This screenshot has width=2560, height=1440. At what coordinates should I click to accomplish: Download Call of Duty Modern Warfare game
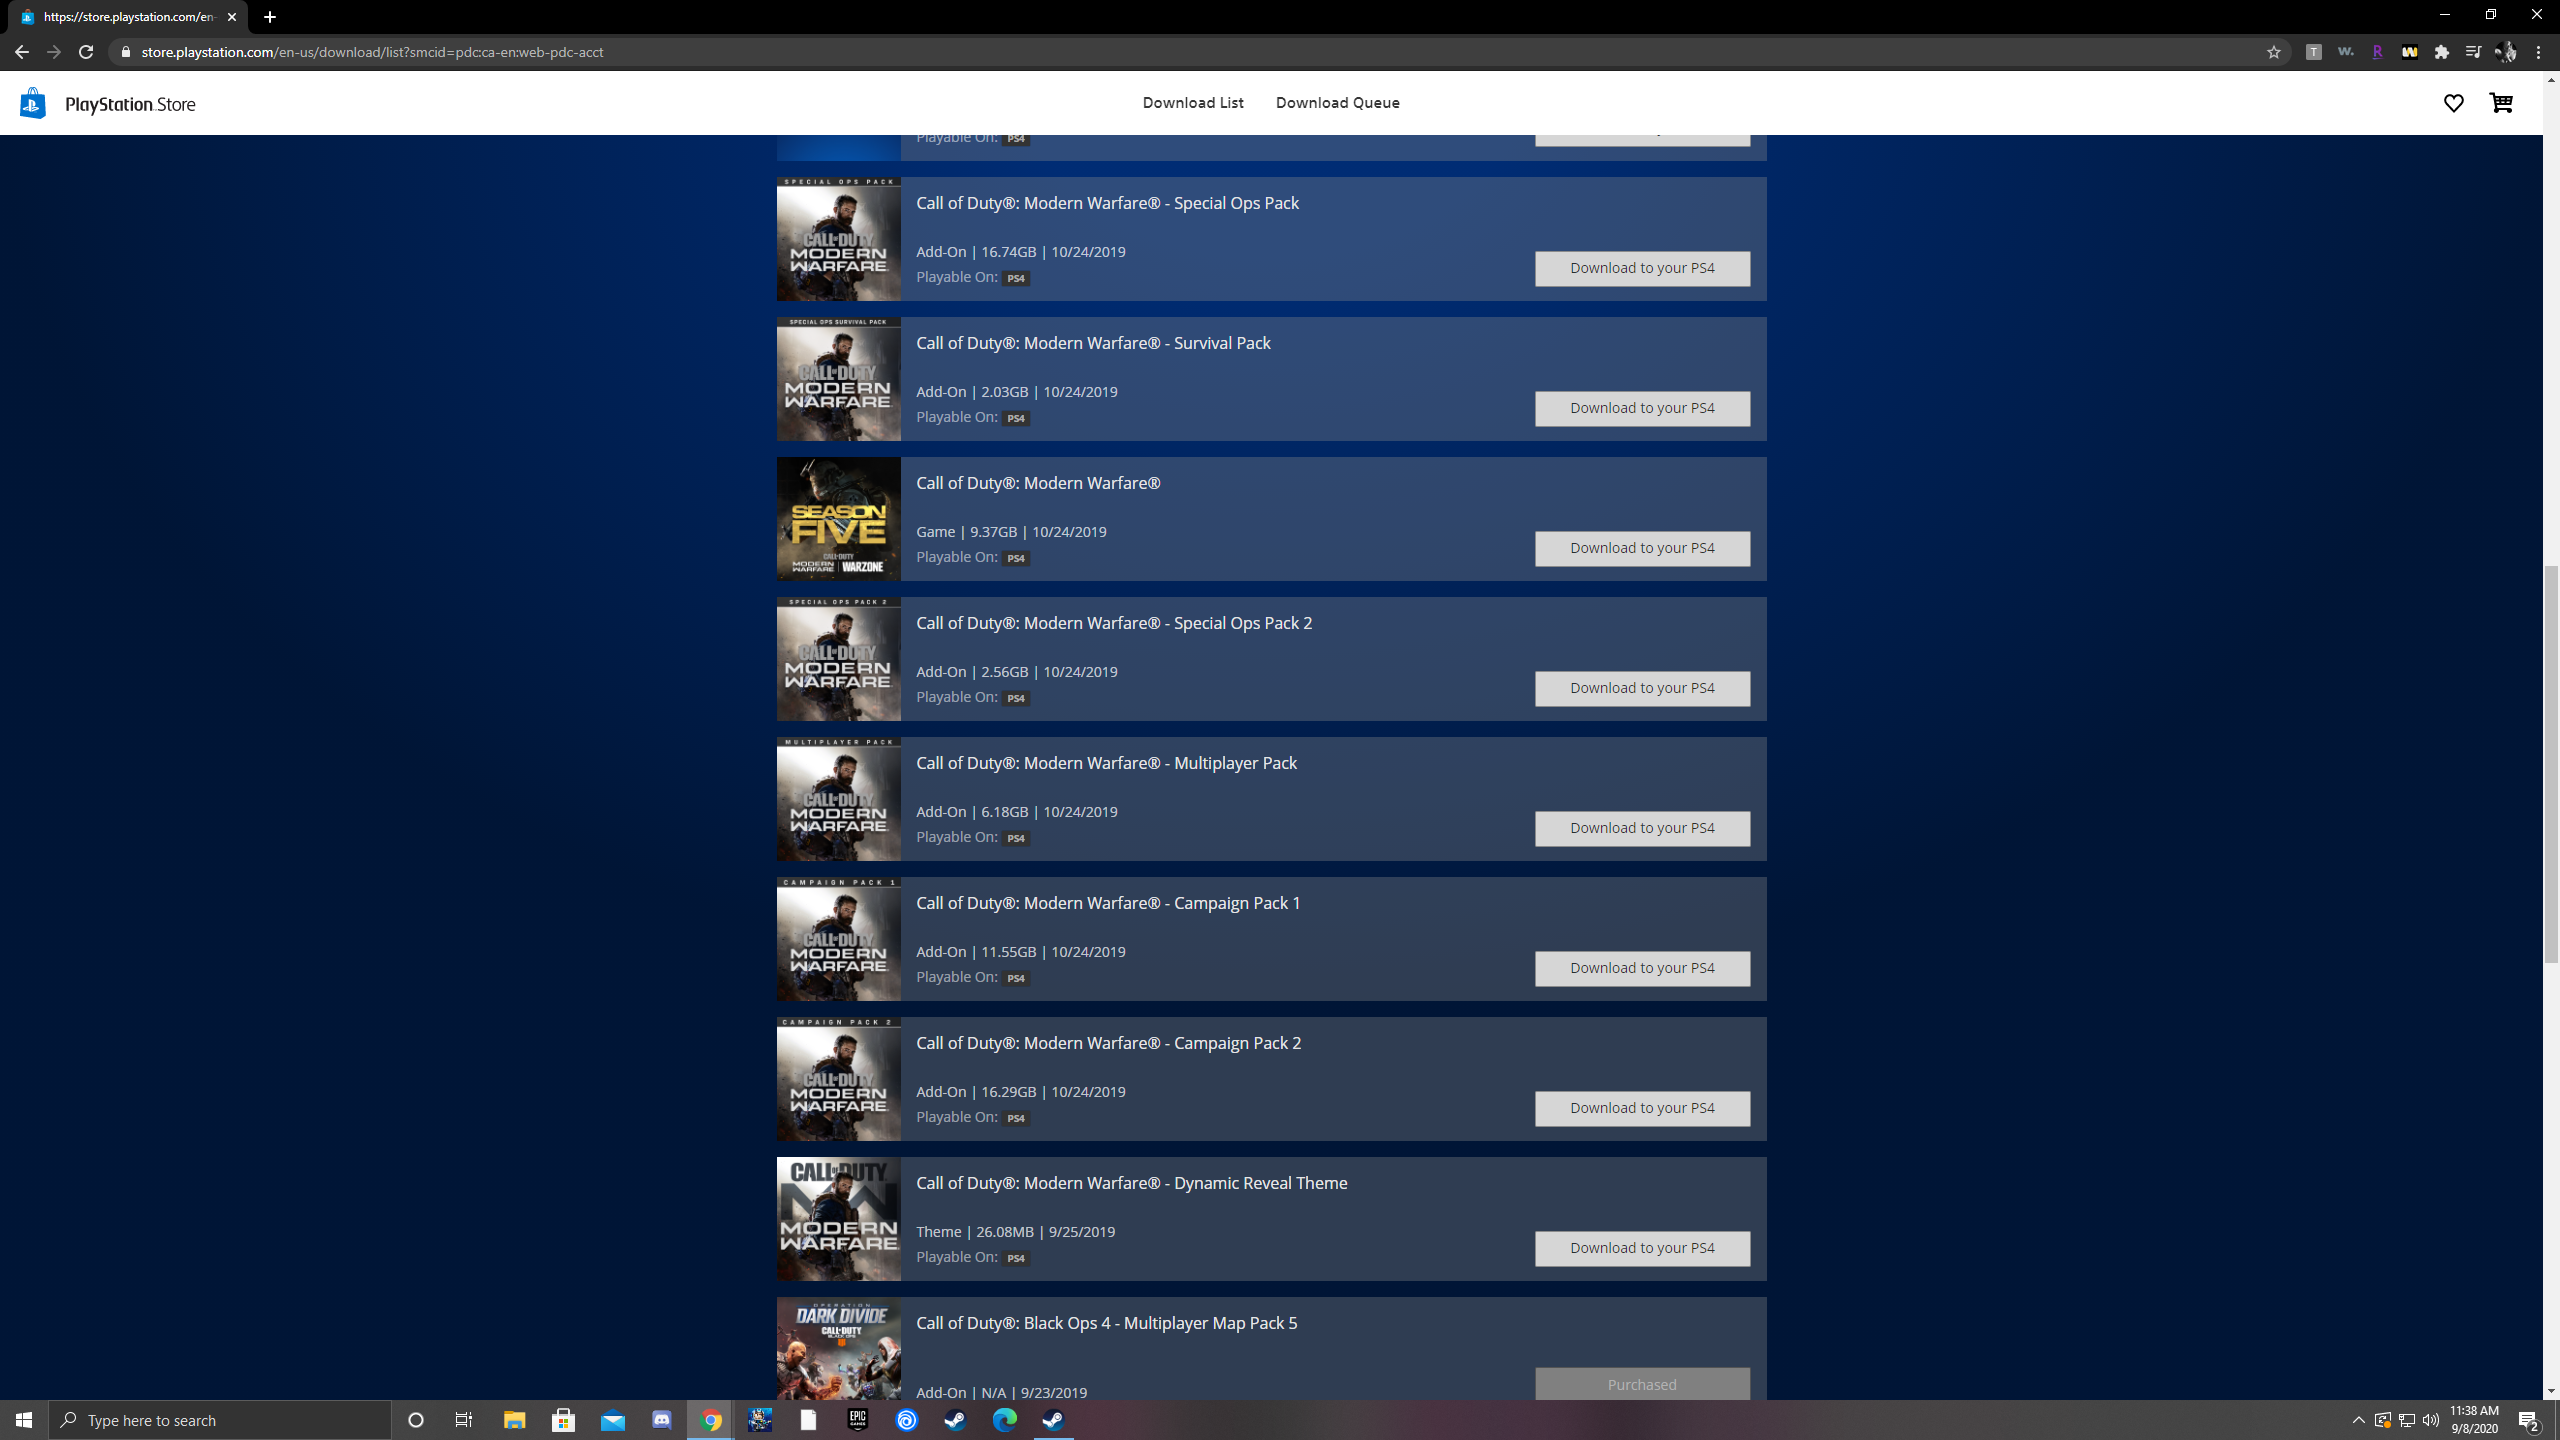(1642, 547)
